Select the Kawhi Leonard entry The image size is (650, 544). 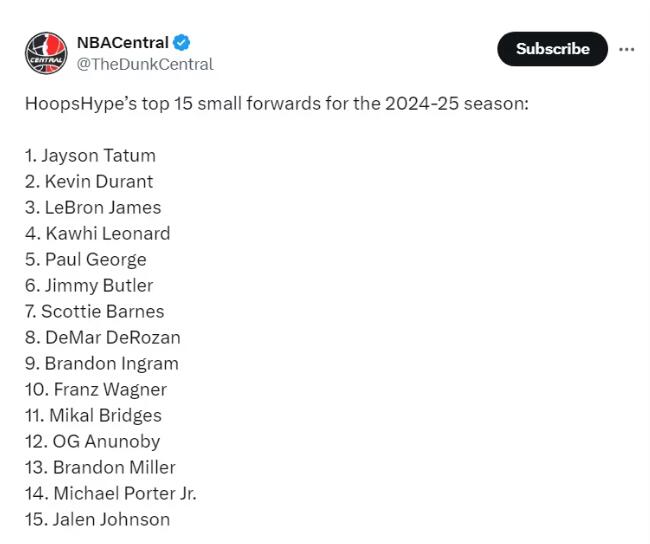pyautogui.click(x=98, y=234)
